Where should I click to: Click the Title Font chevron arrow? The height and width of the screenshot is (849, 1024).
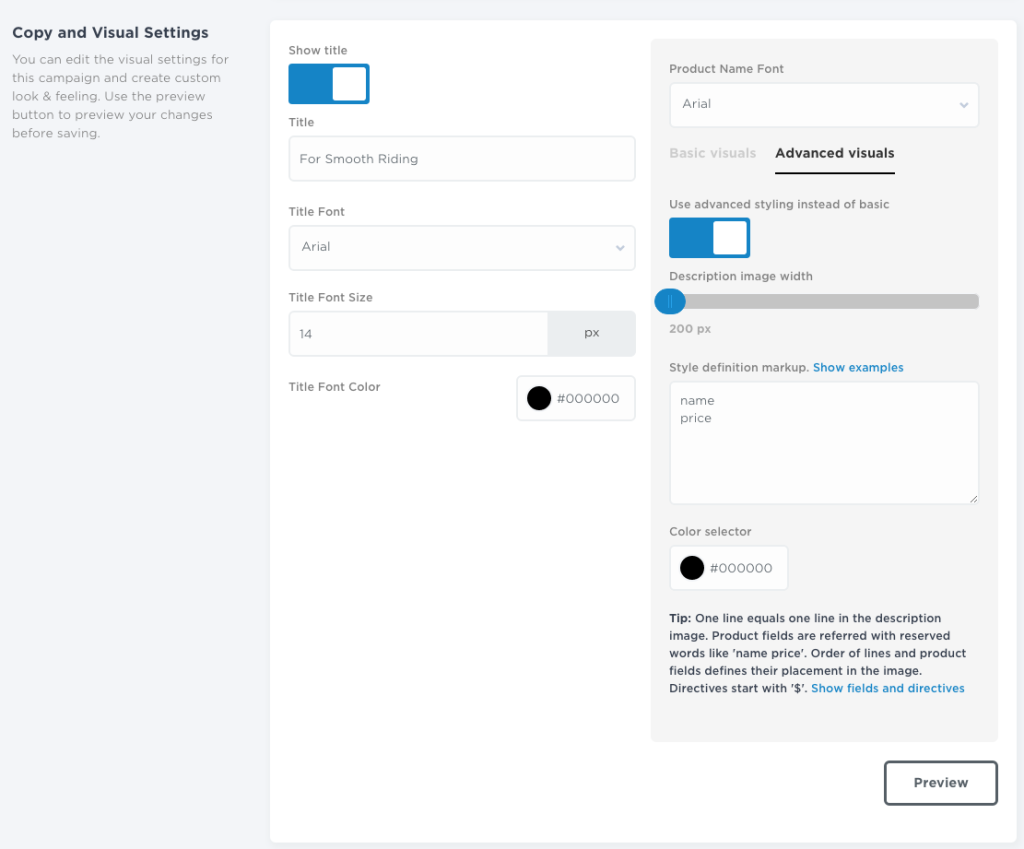click(620, 247)
